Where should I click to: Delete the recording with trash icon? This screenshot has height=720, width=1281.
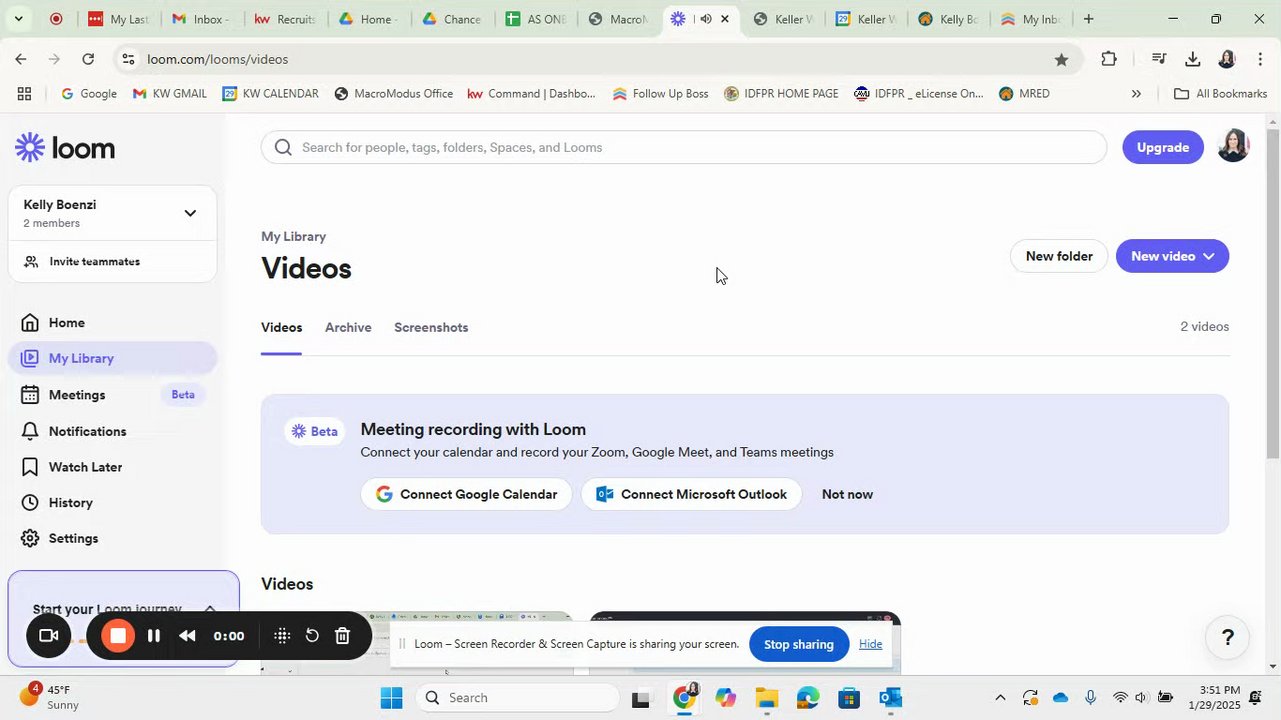342,636
